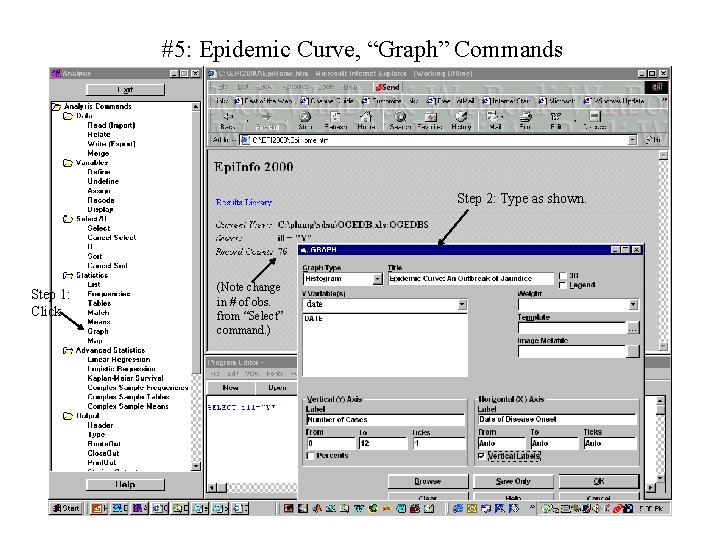
Task: Toggle the Legend checkbox in Graph dialog
Action: [x=562, y=285]
